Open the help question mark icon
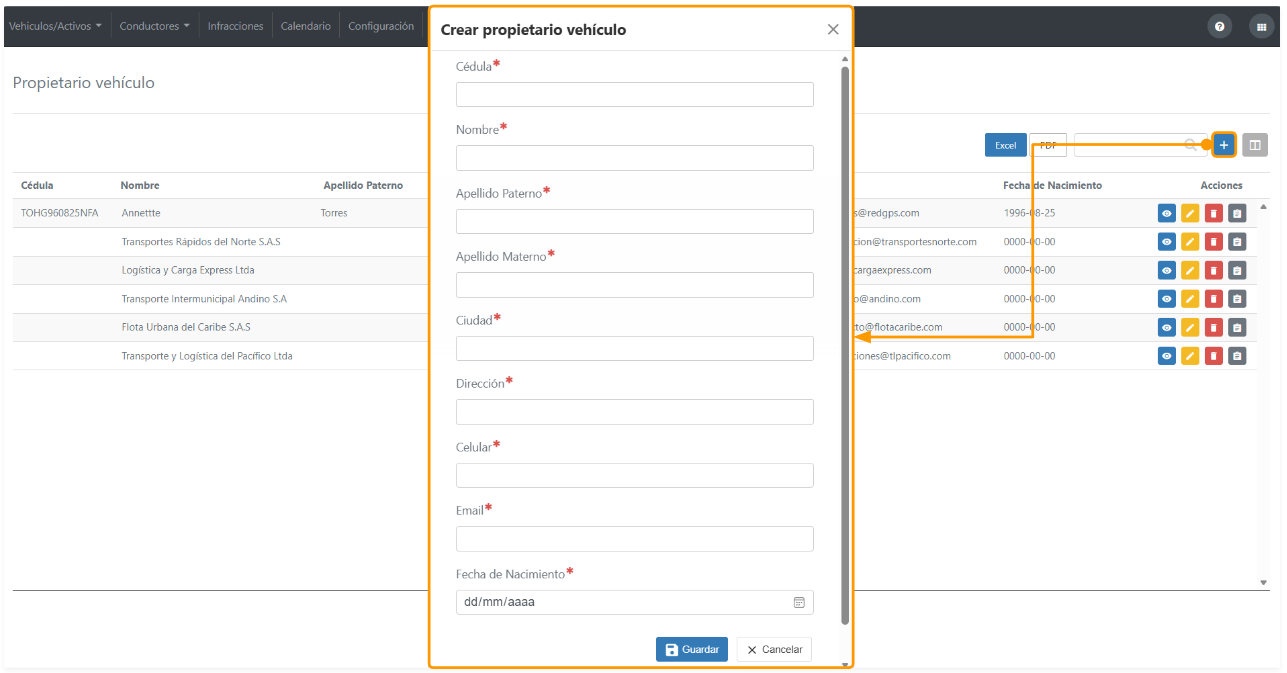 1219,27
